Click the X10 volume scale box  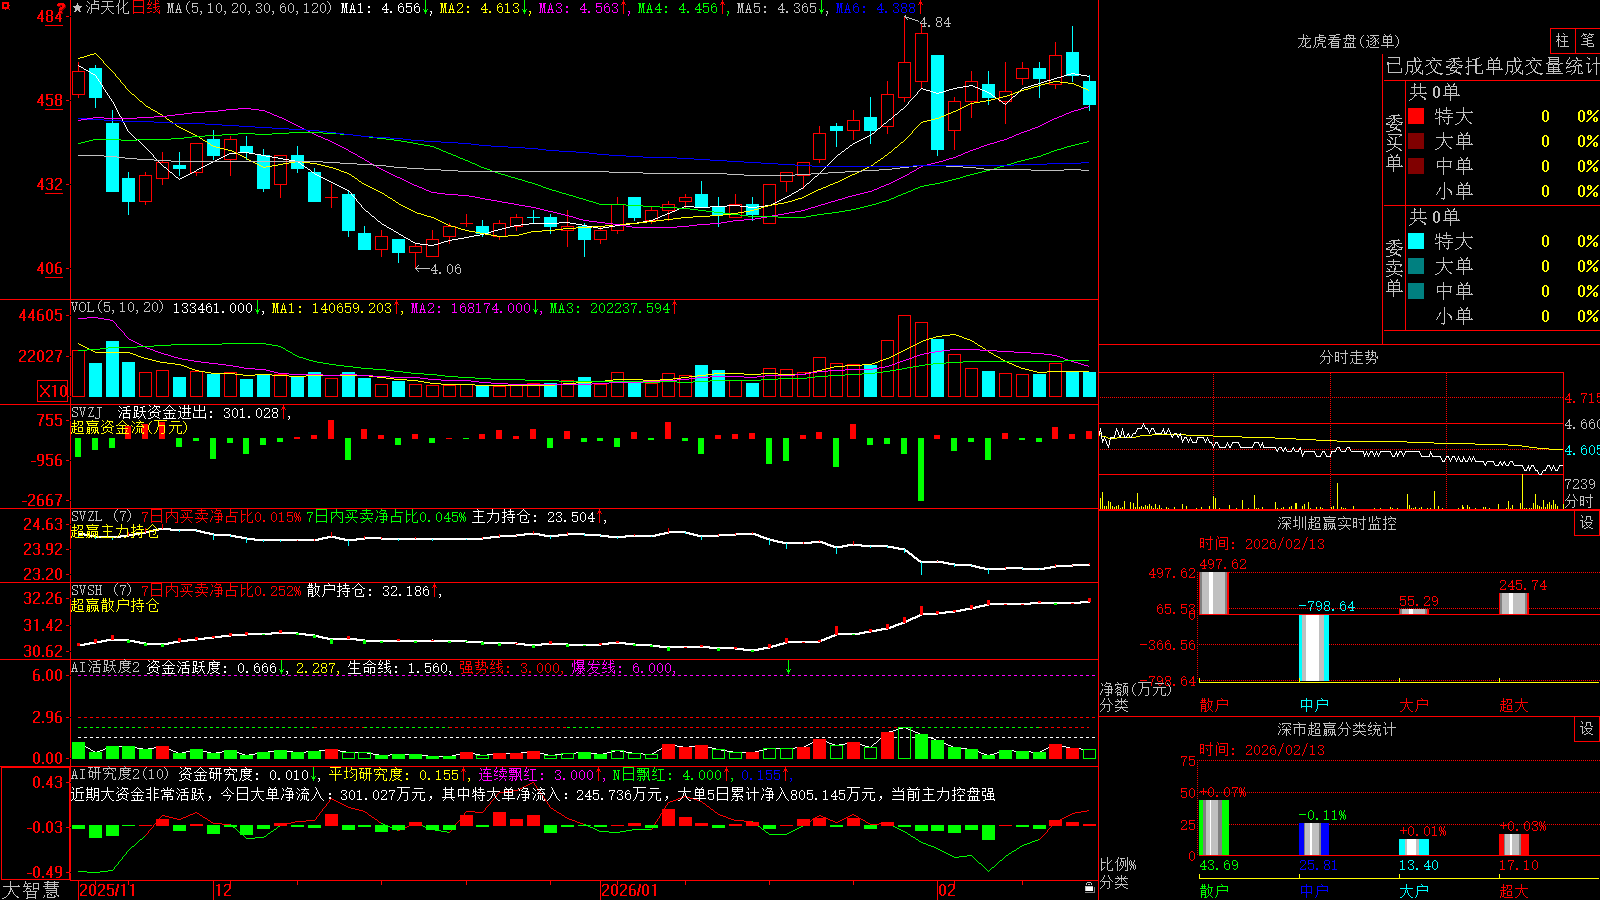pos(53,391)
